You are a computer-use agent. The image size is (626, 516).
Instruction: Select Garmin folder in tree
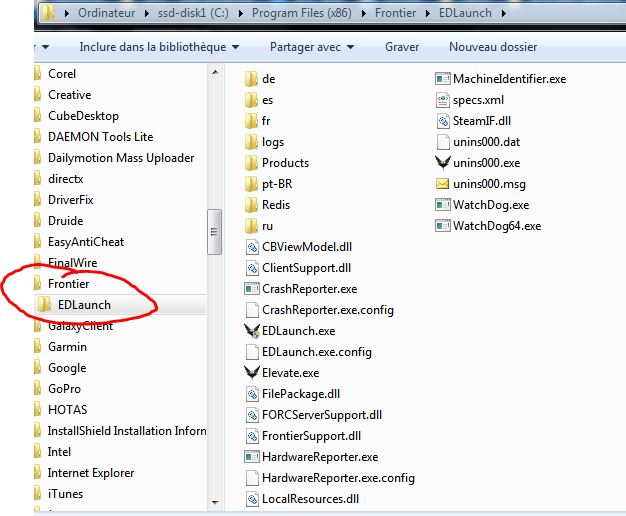67,347
